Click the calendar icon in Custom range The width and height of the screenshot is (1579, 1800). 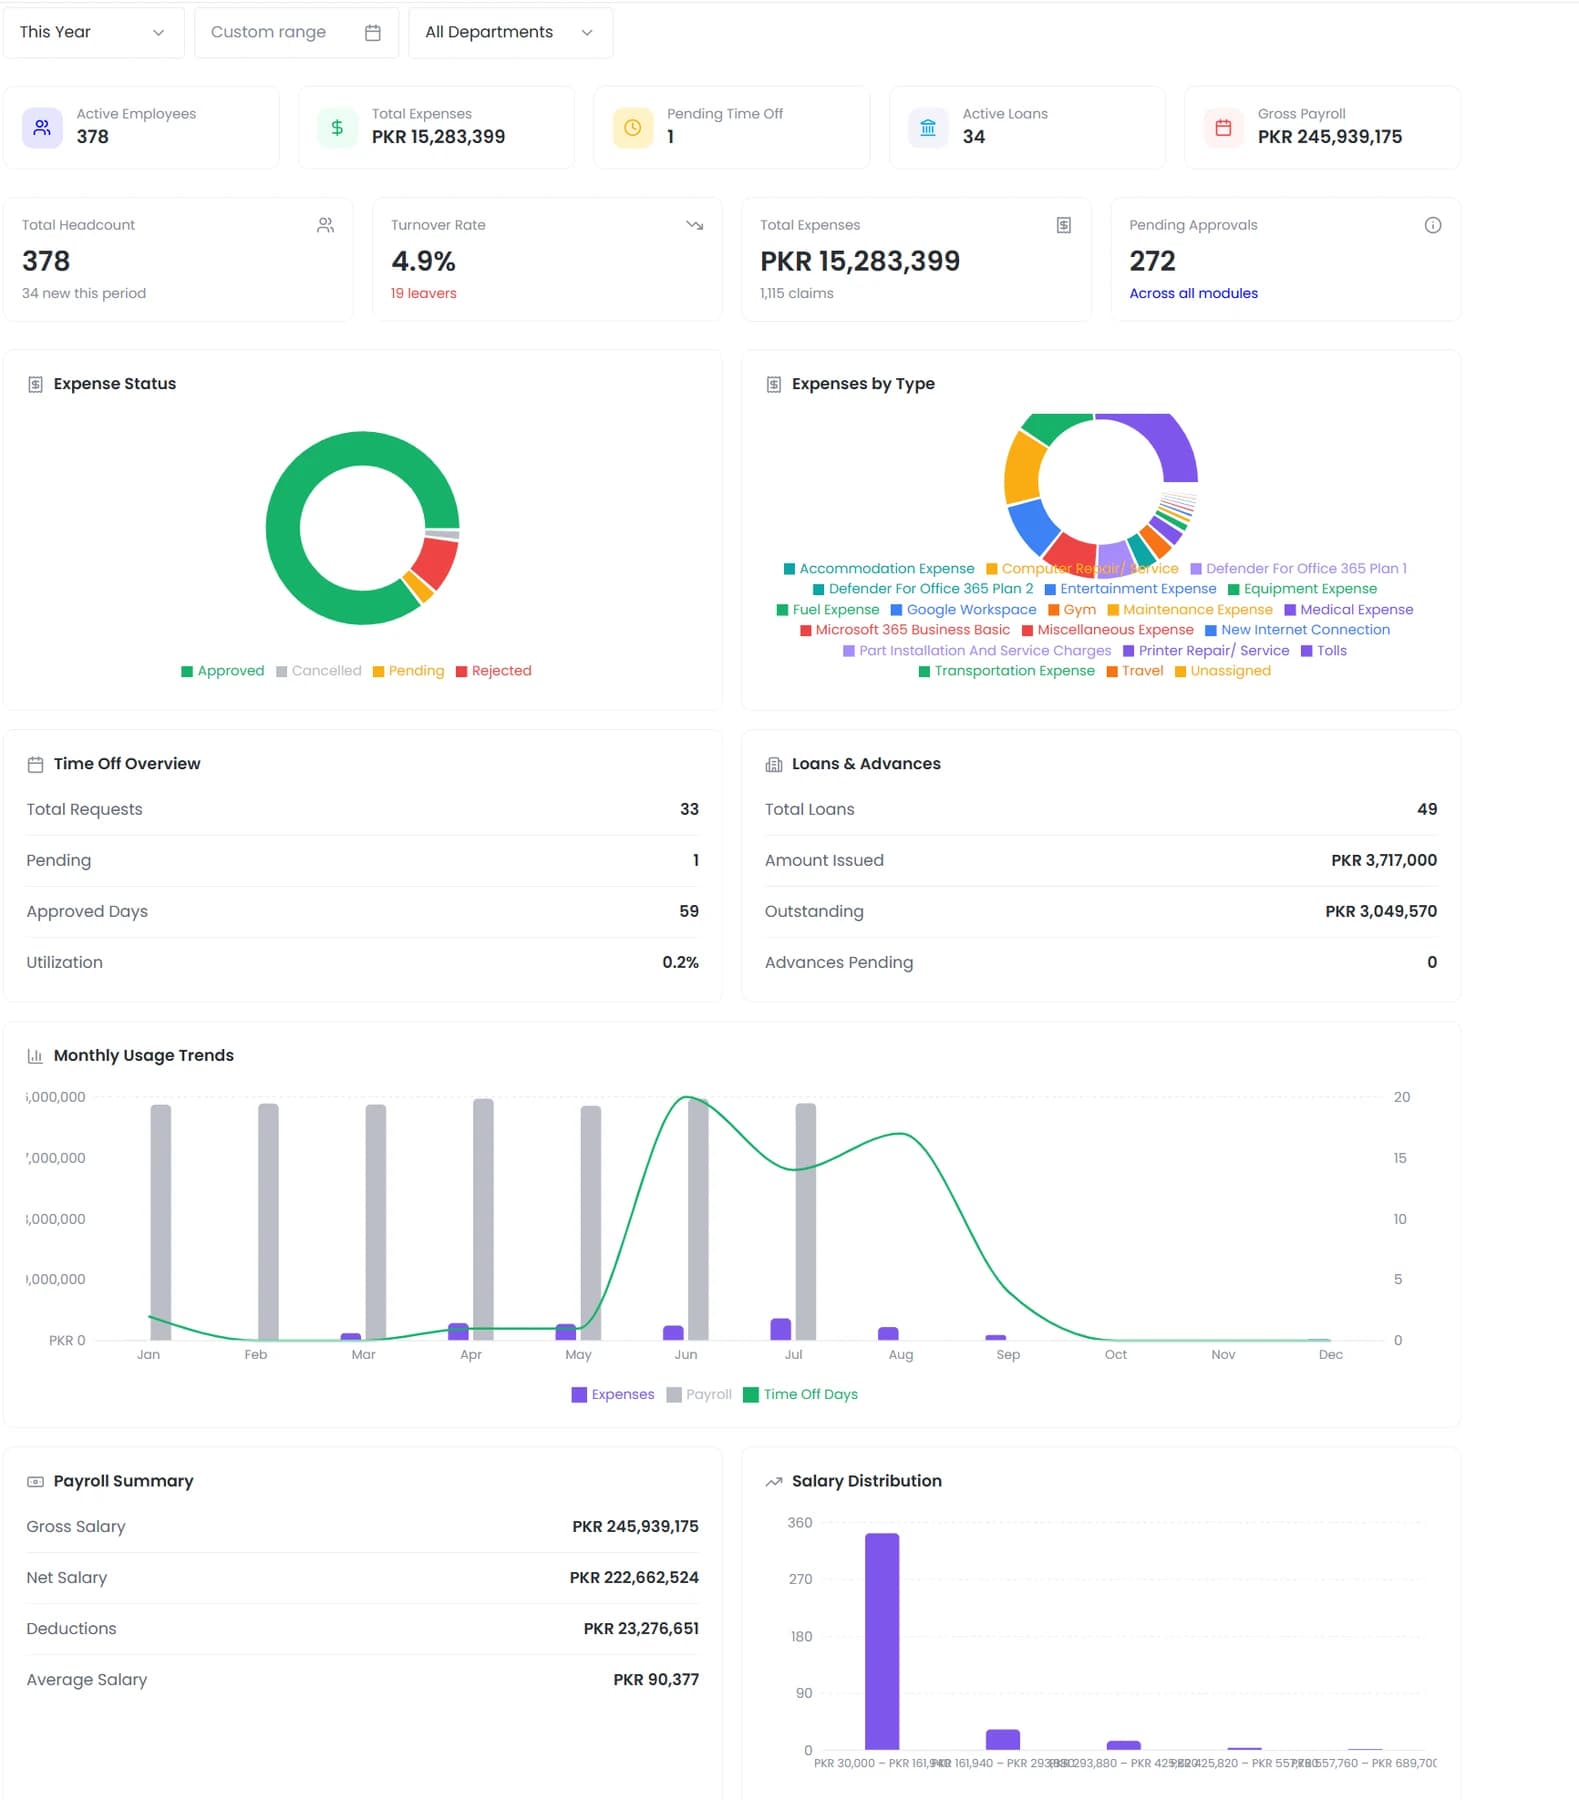pos(373,32)
